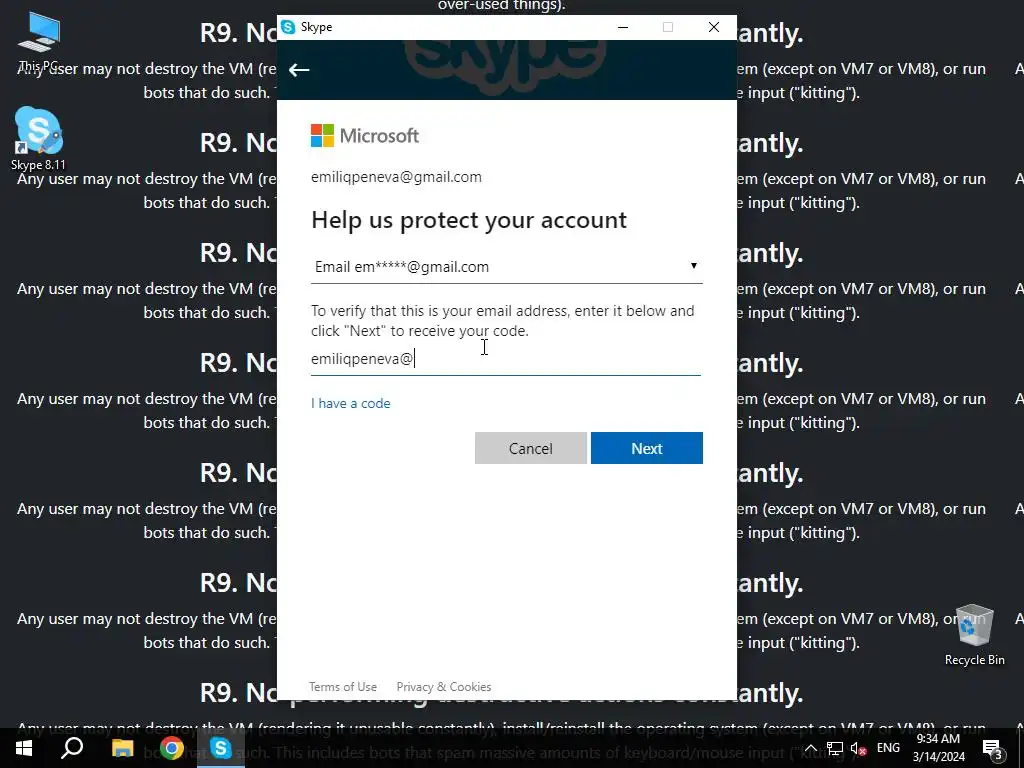Open the Windows Start menu
The width and height of the screenshot is (1024, 768).
tap(24, 748)
